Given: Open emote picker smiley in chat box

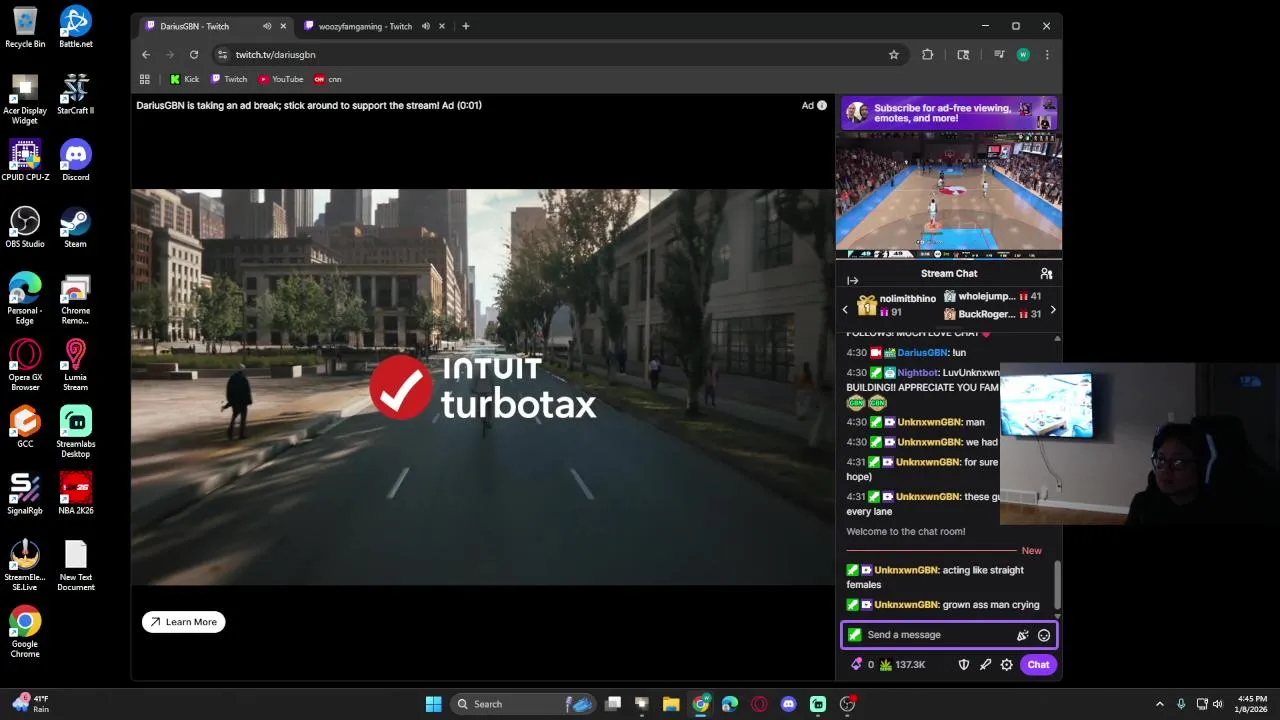Looking at the screenshot, I should click(x=1044, y=635).
